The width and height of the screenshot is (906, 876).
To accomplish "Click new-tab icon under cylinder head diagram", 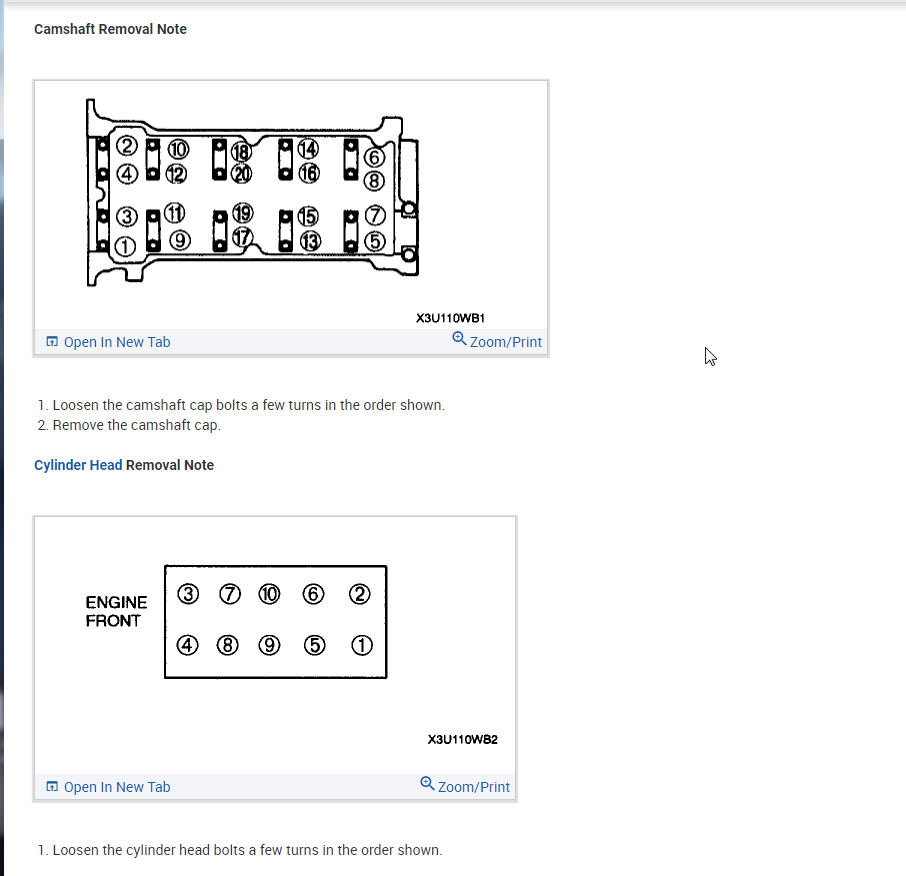I will [x=52, y=786].
